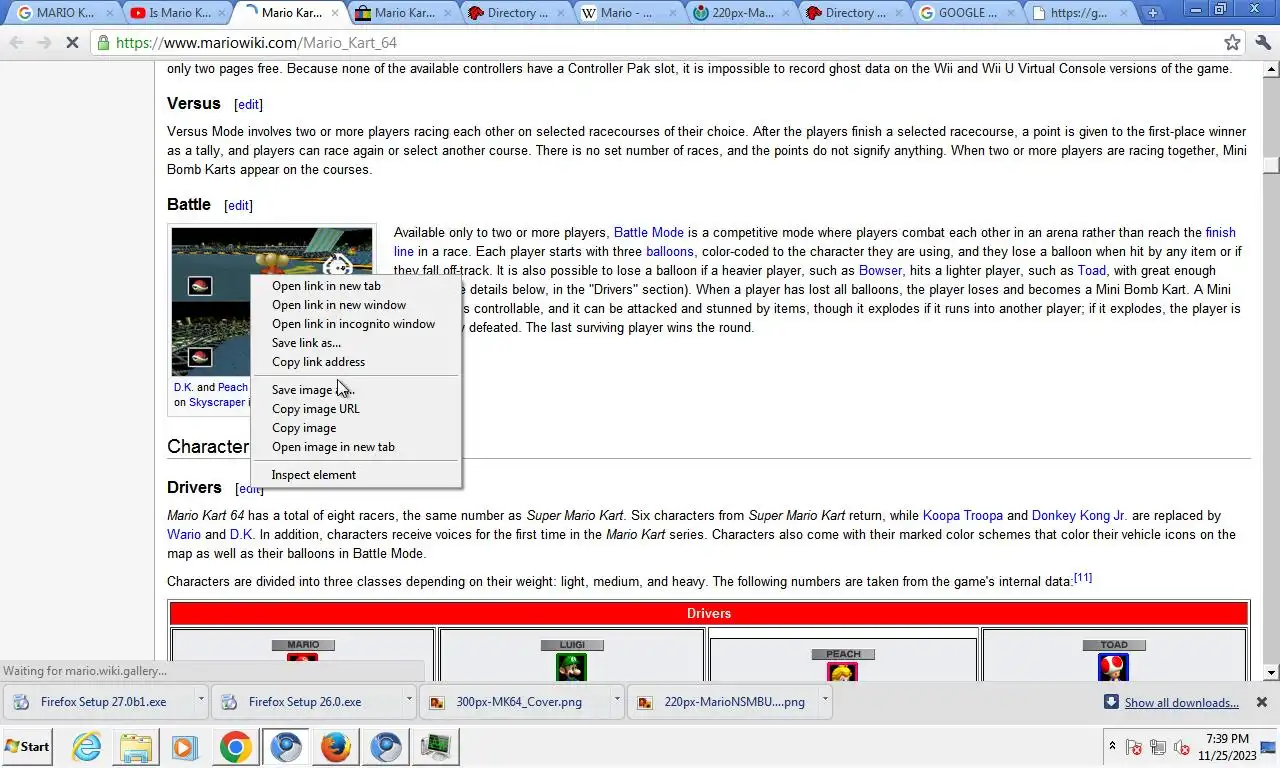Click edit link next to Versus

point(248,105)
